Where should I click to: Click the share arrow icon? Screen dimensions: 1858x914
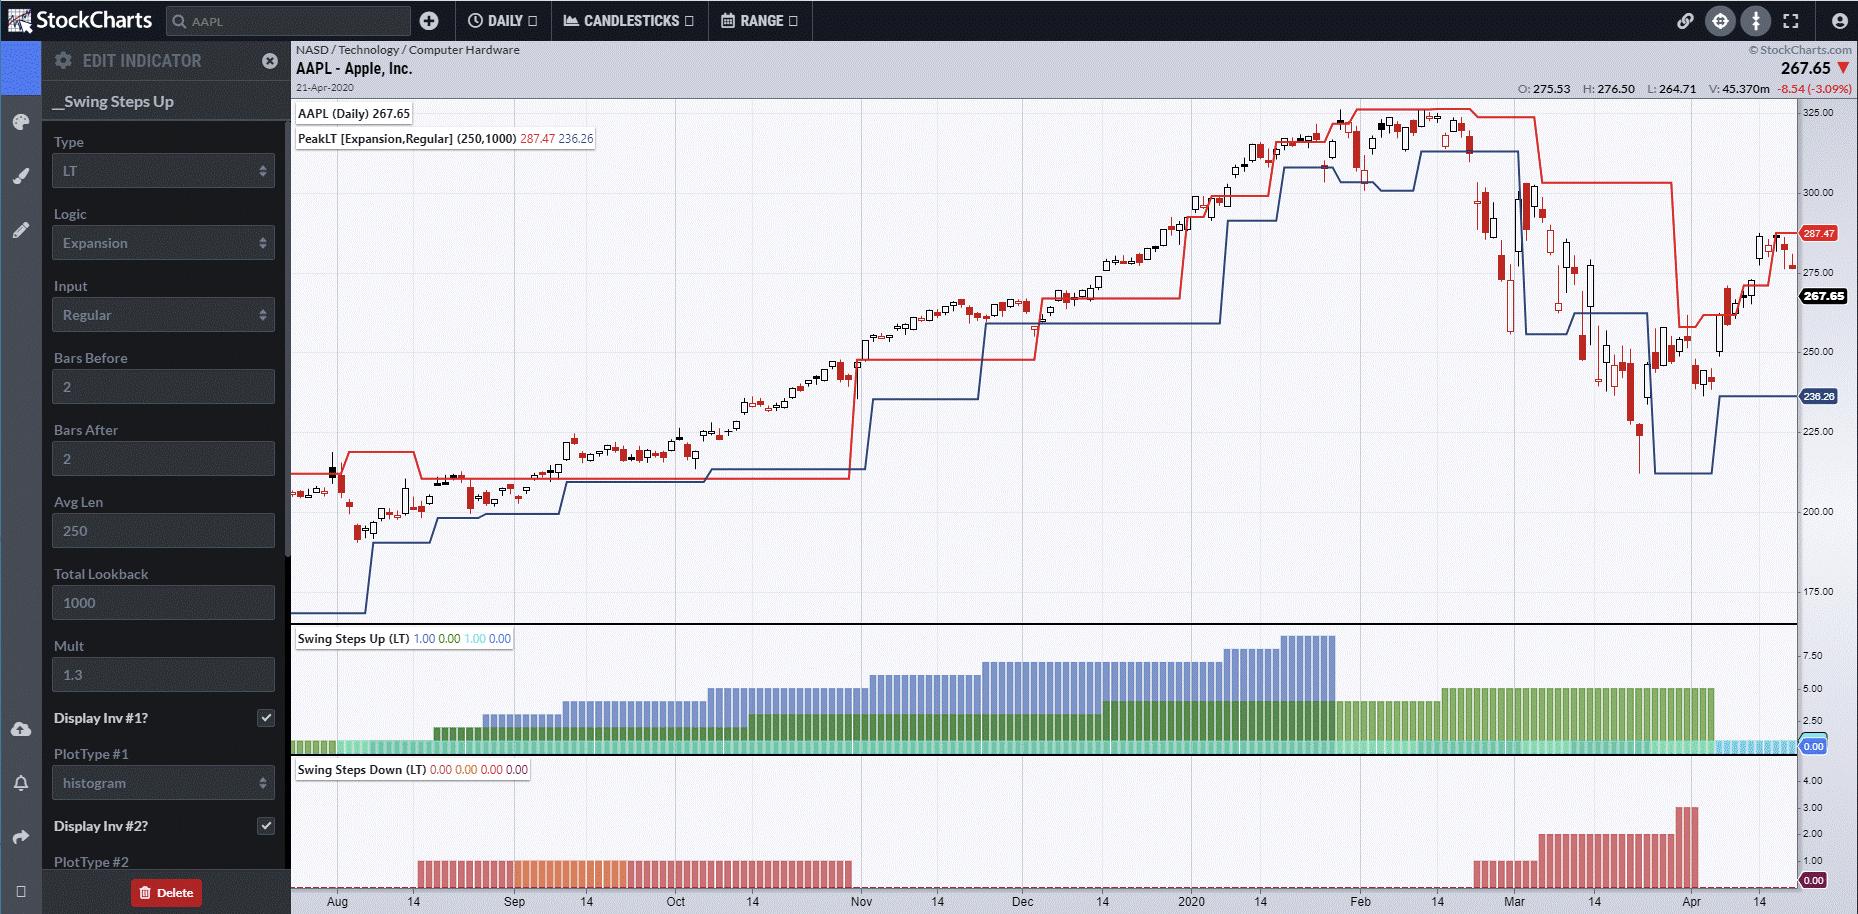coord(20,837)
